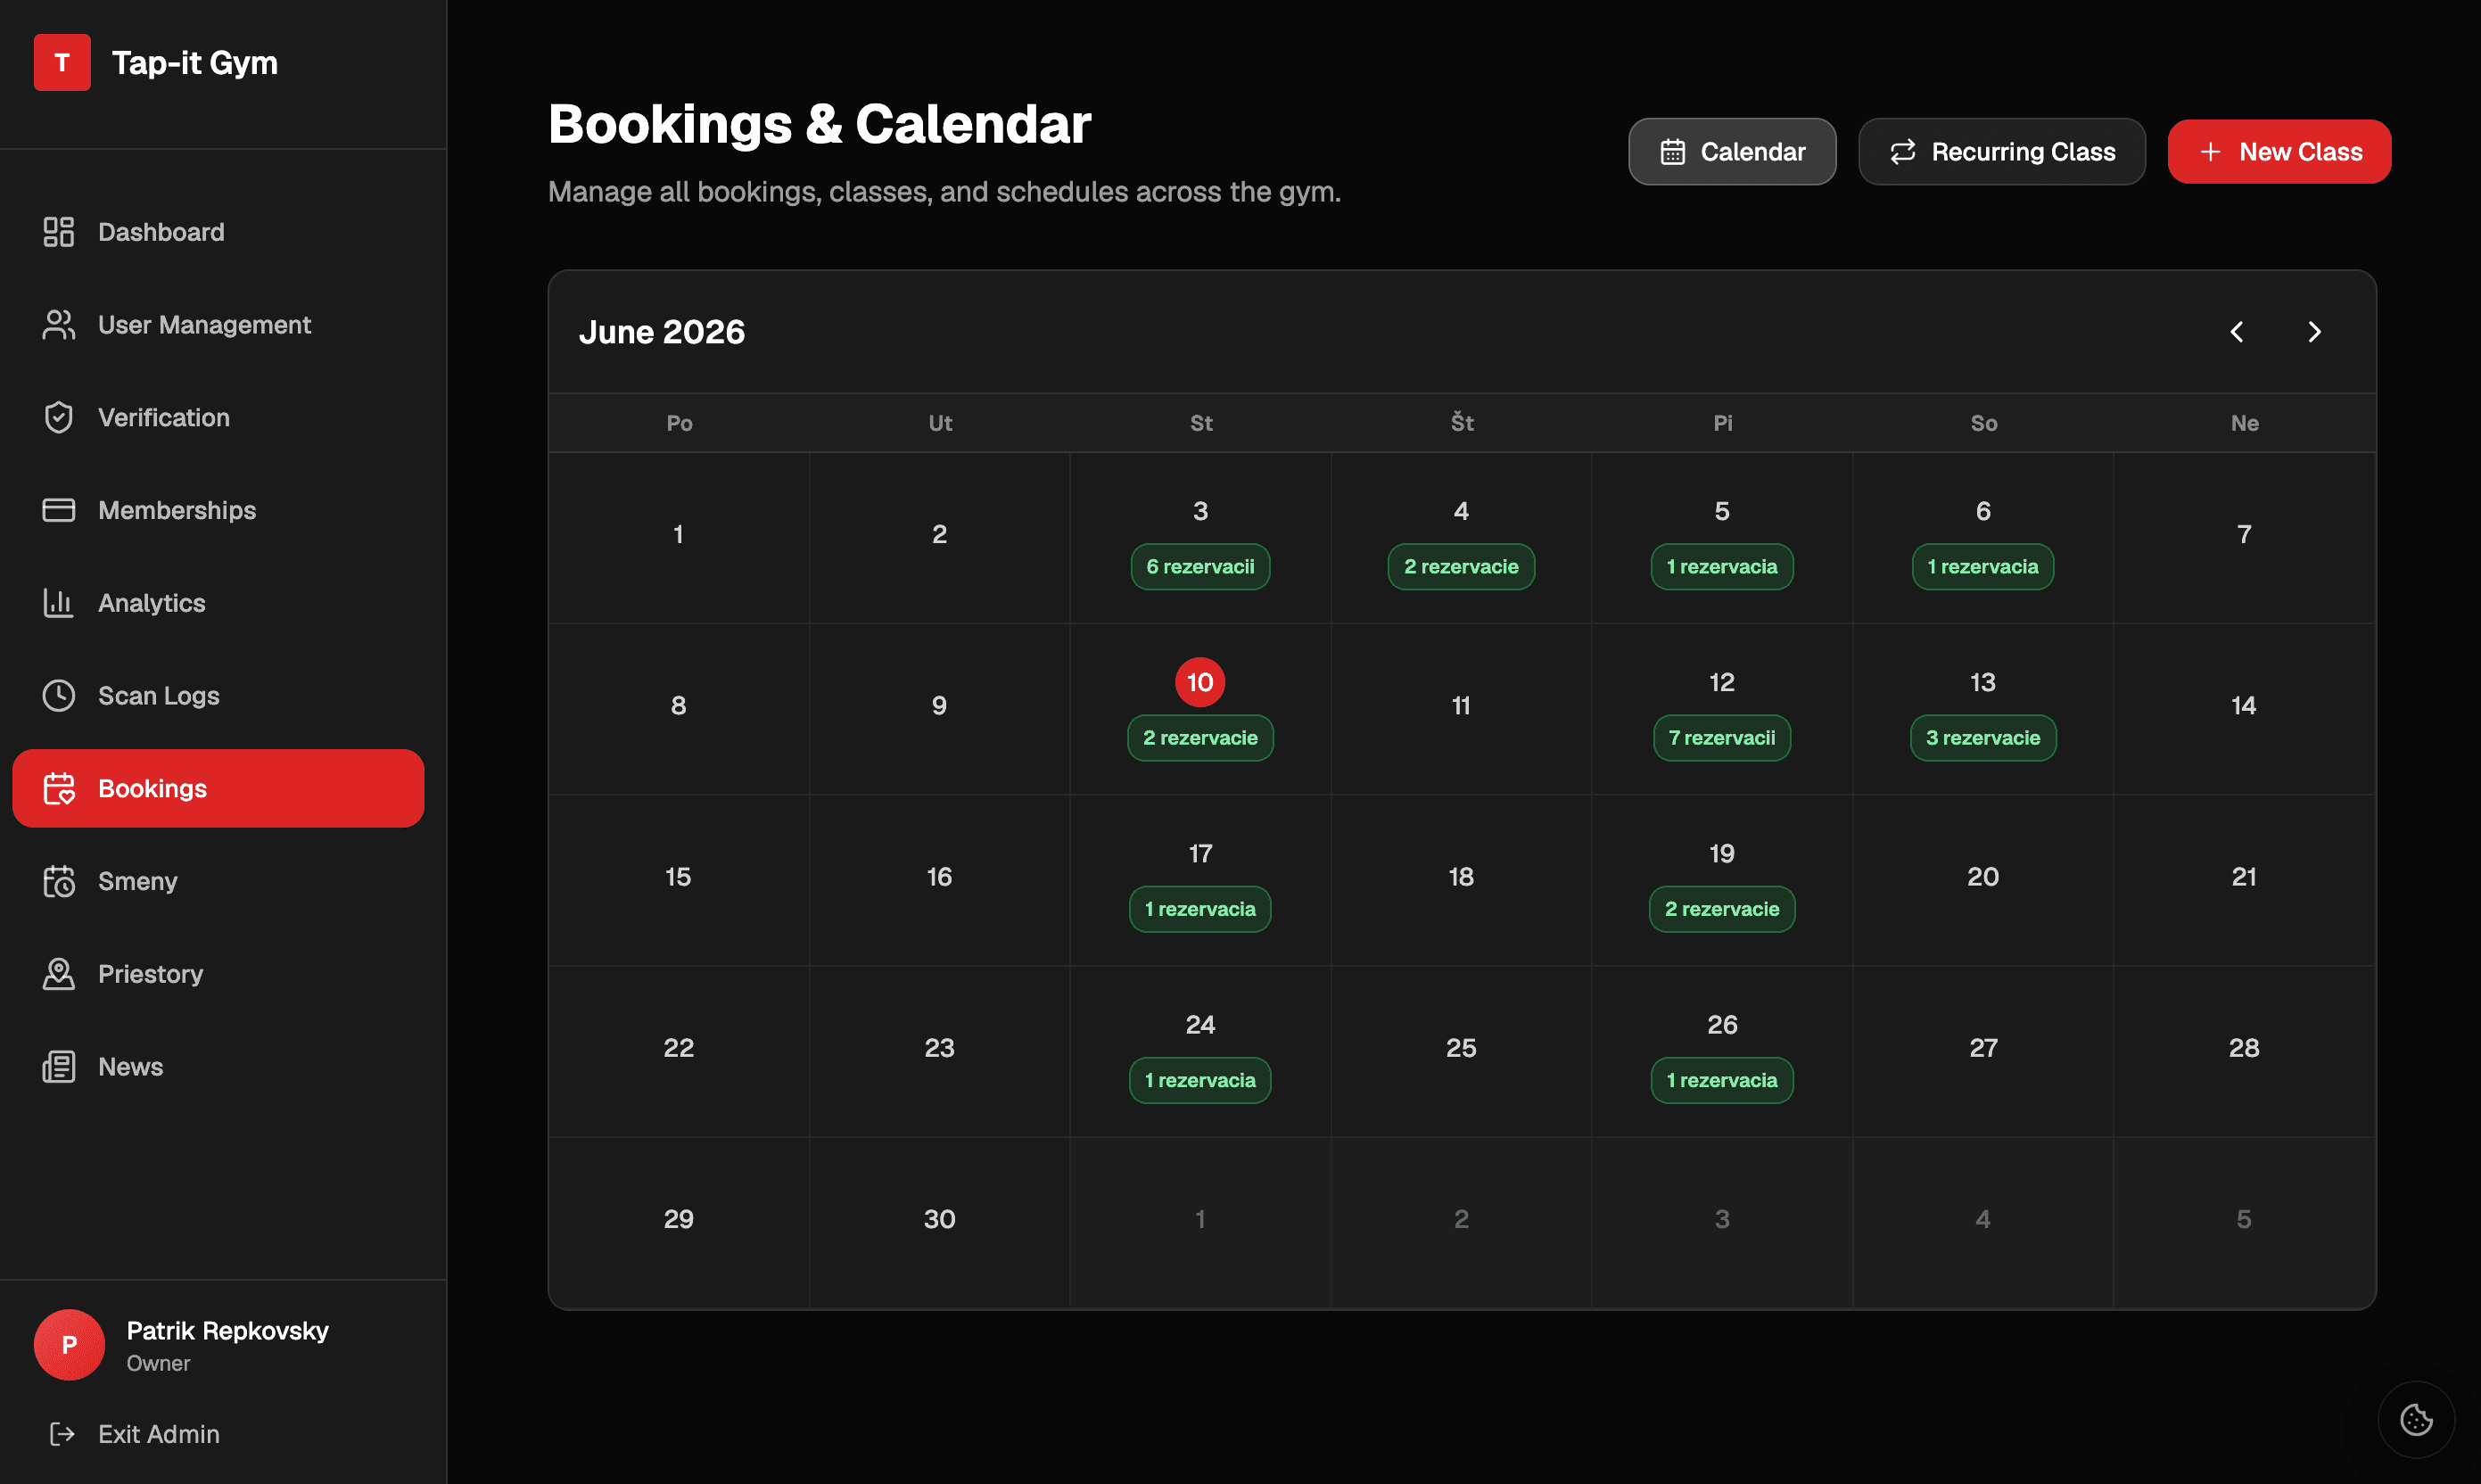
Task: Open the 3 rezervacie badge on June 13
Action: pos(1983,738)
